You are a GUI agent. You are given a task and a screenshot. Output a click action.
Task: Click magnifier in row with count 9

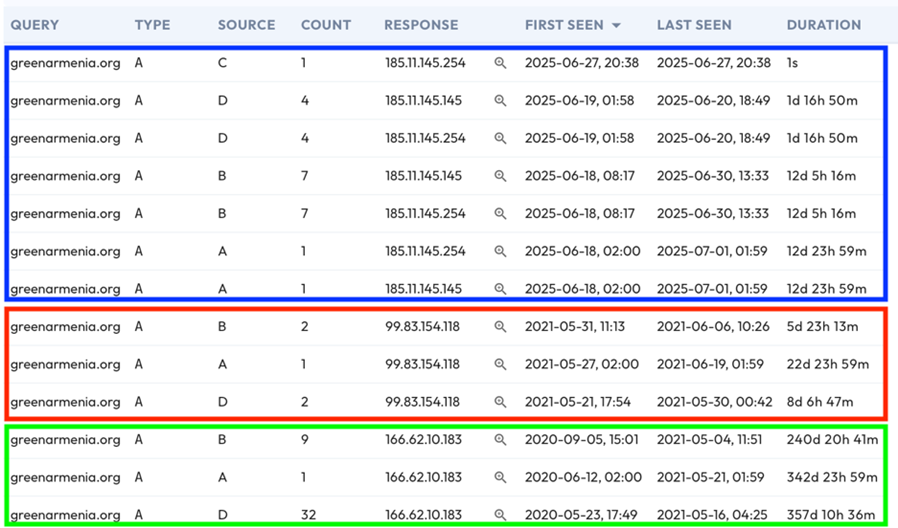pyautogui.click(x=500, y=440)
